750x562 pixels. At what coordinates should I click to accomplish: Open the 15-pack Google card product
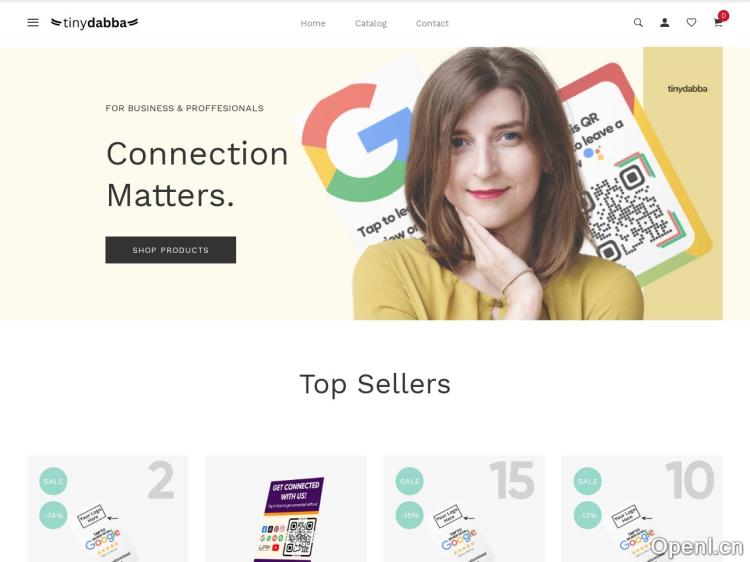coord(464,509)
